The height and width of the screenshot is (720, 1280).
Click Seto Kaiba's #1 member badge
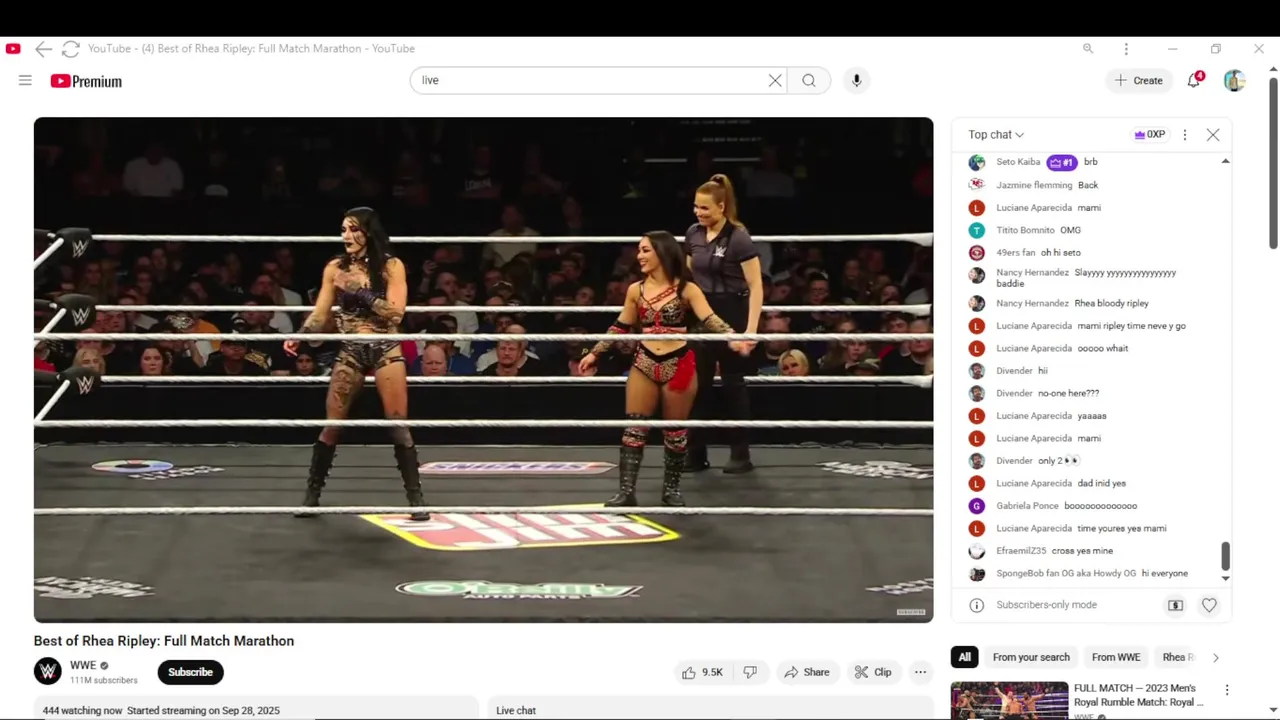point(1062,162)
